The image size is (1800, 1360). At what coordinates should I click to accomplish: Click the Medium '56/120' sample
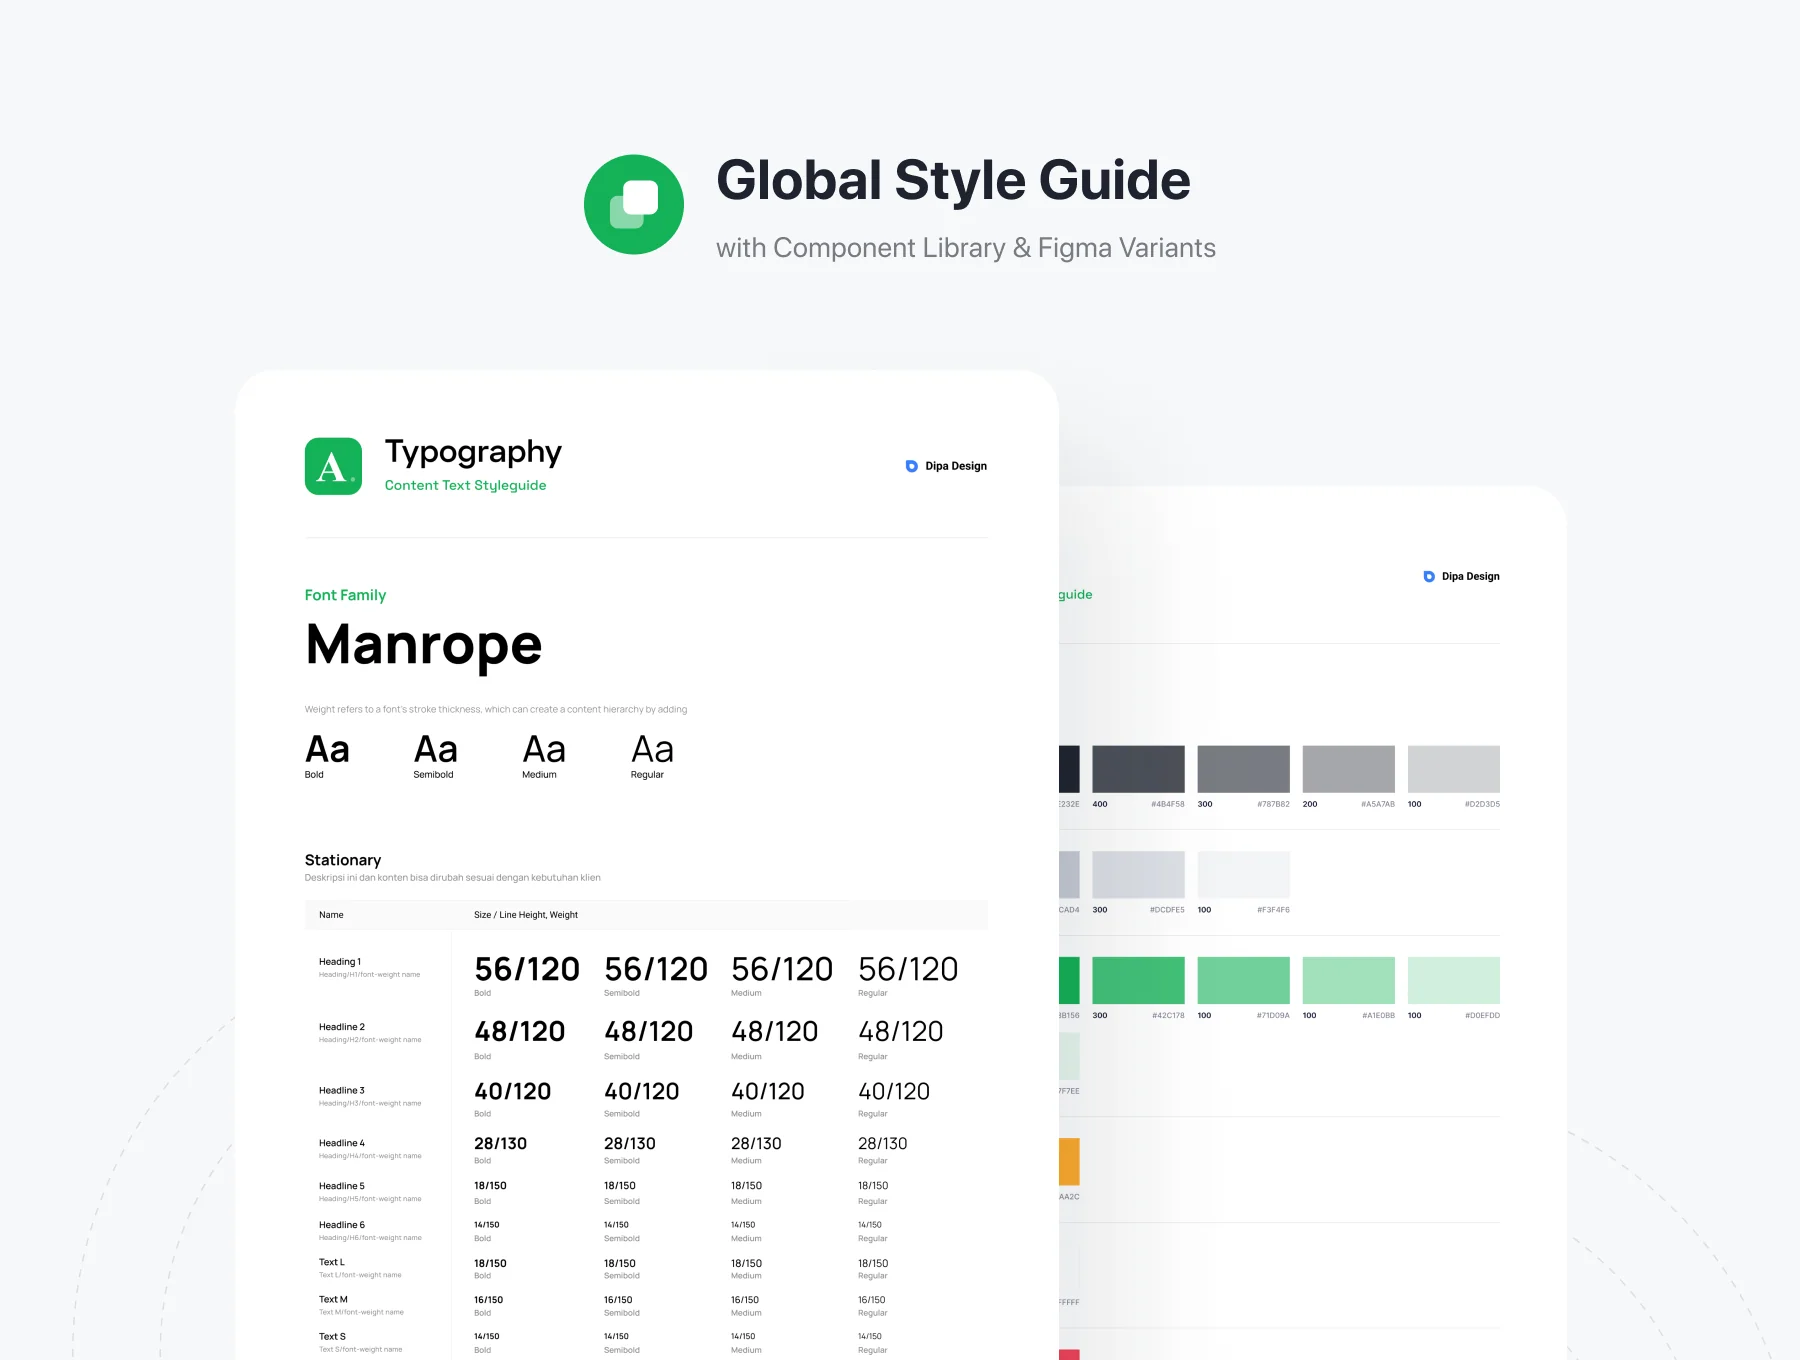tap(782, 969)
